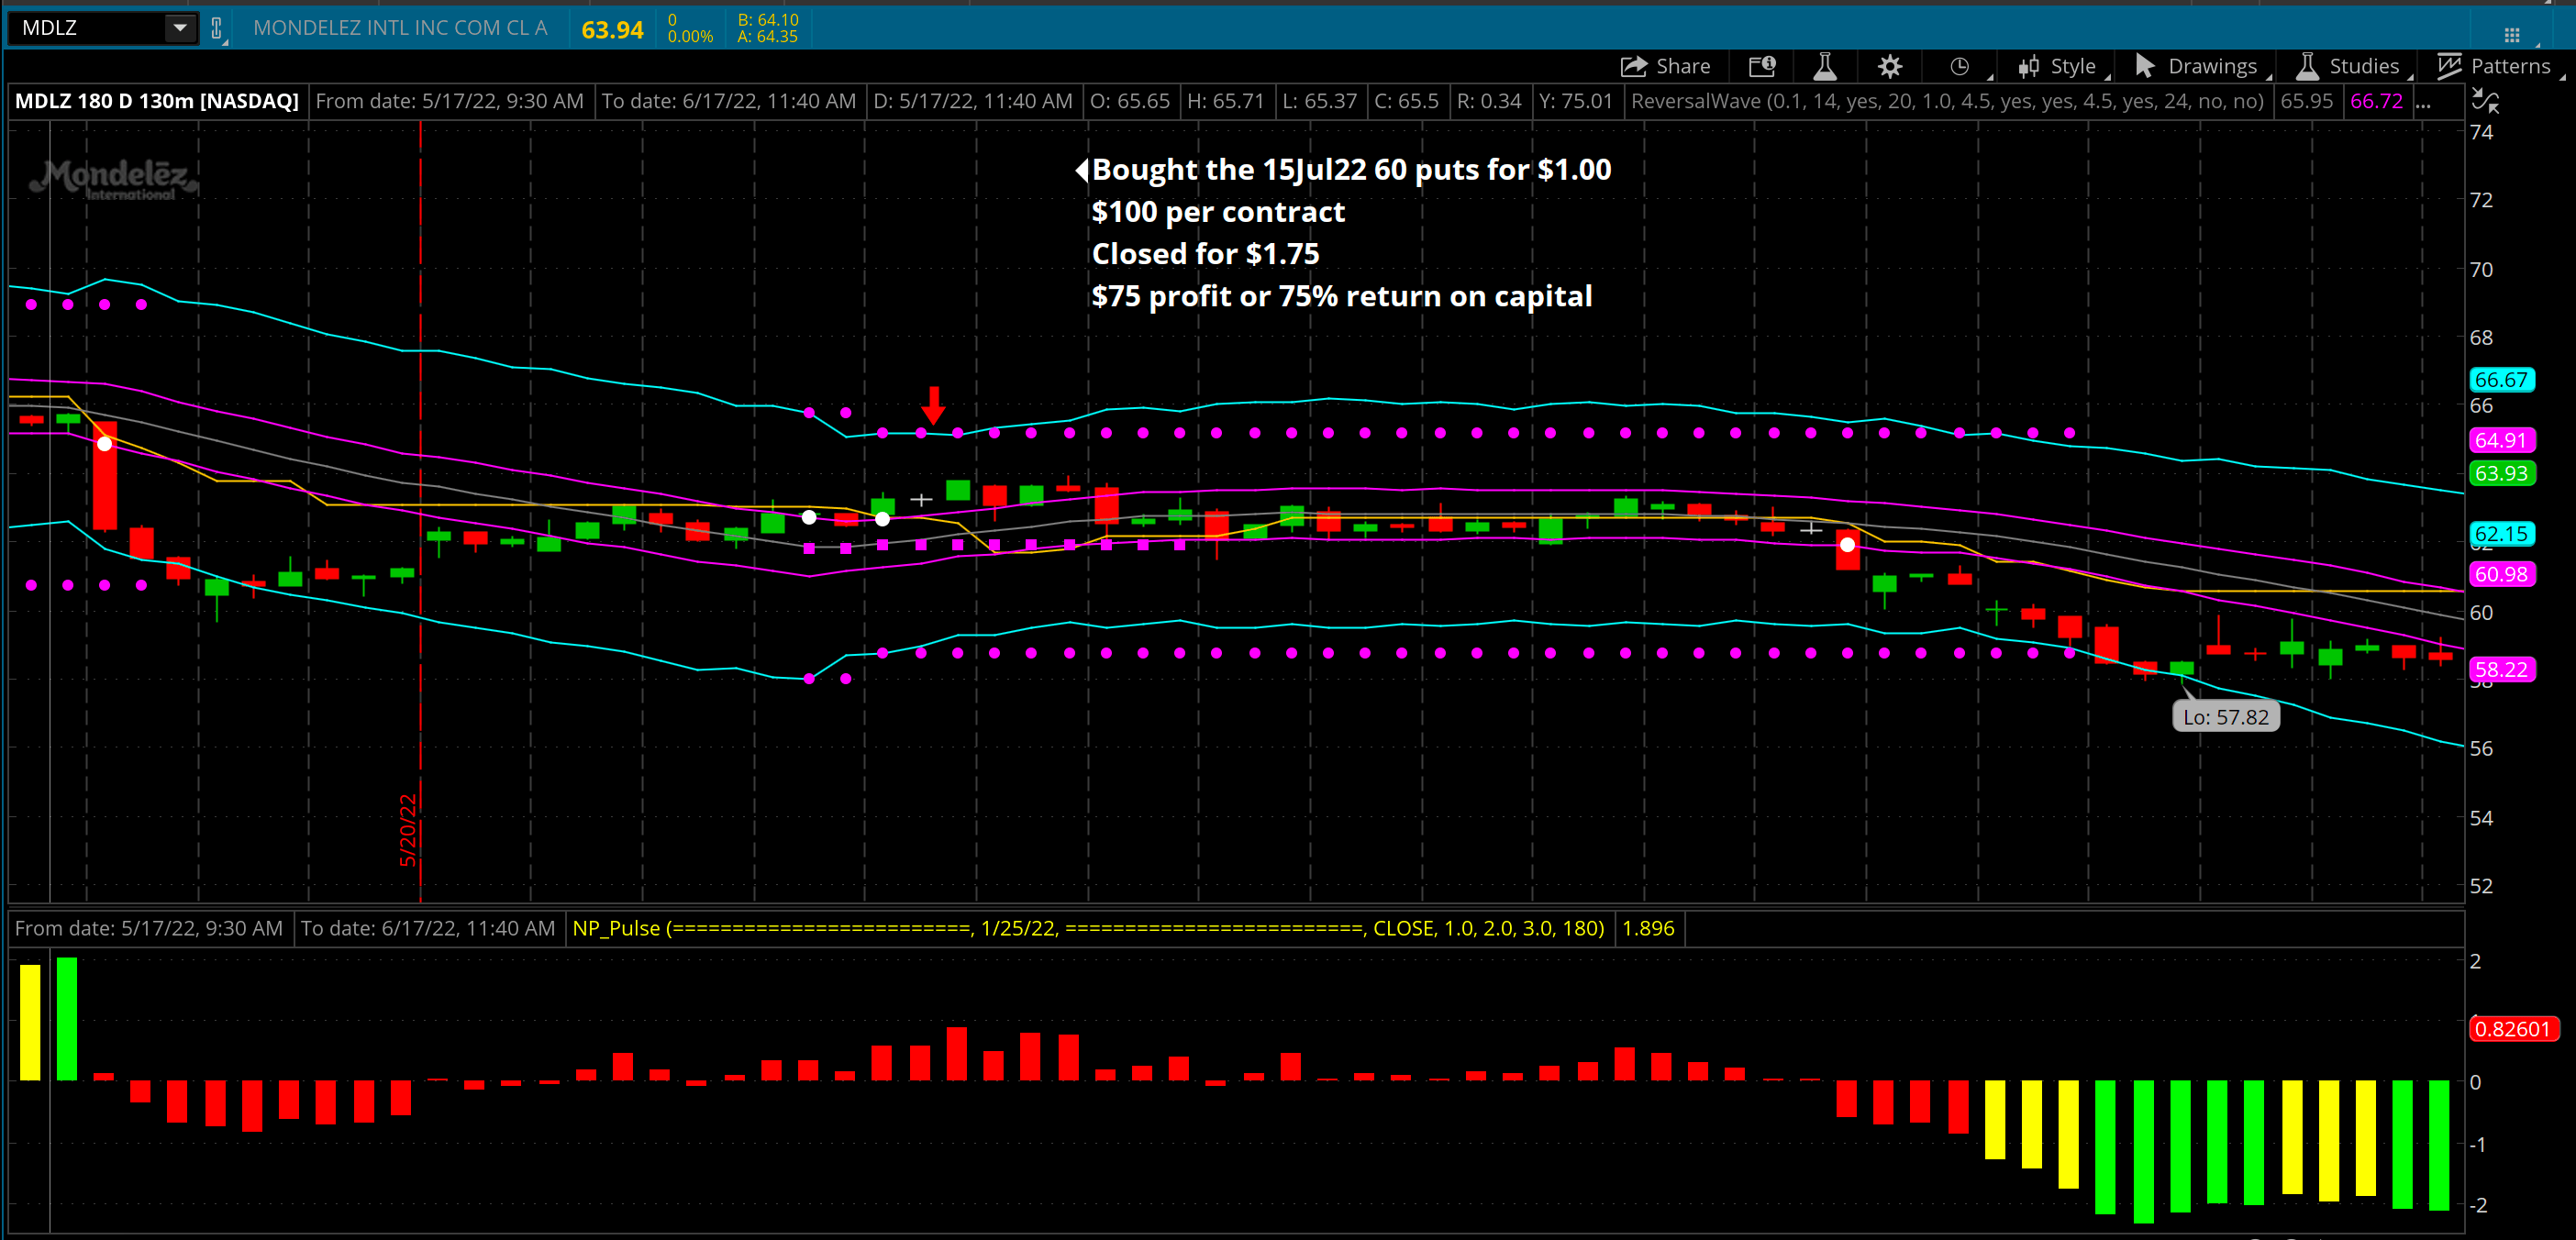Click the H: 65.71 high value
2576x1240 pixels.
point(1226,101)
